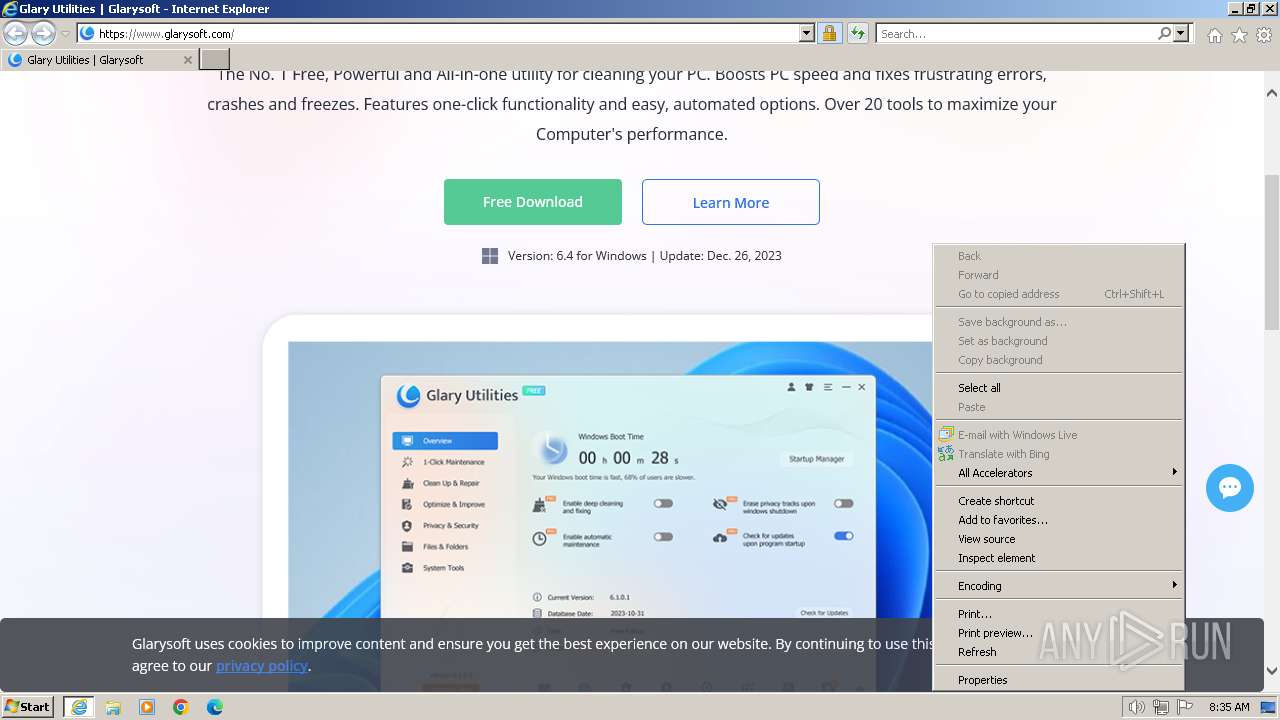The width and height of the screenshot is (1280, 720).
Task: Click the Learn More button
Action: pos(731,202)
